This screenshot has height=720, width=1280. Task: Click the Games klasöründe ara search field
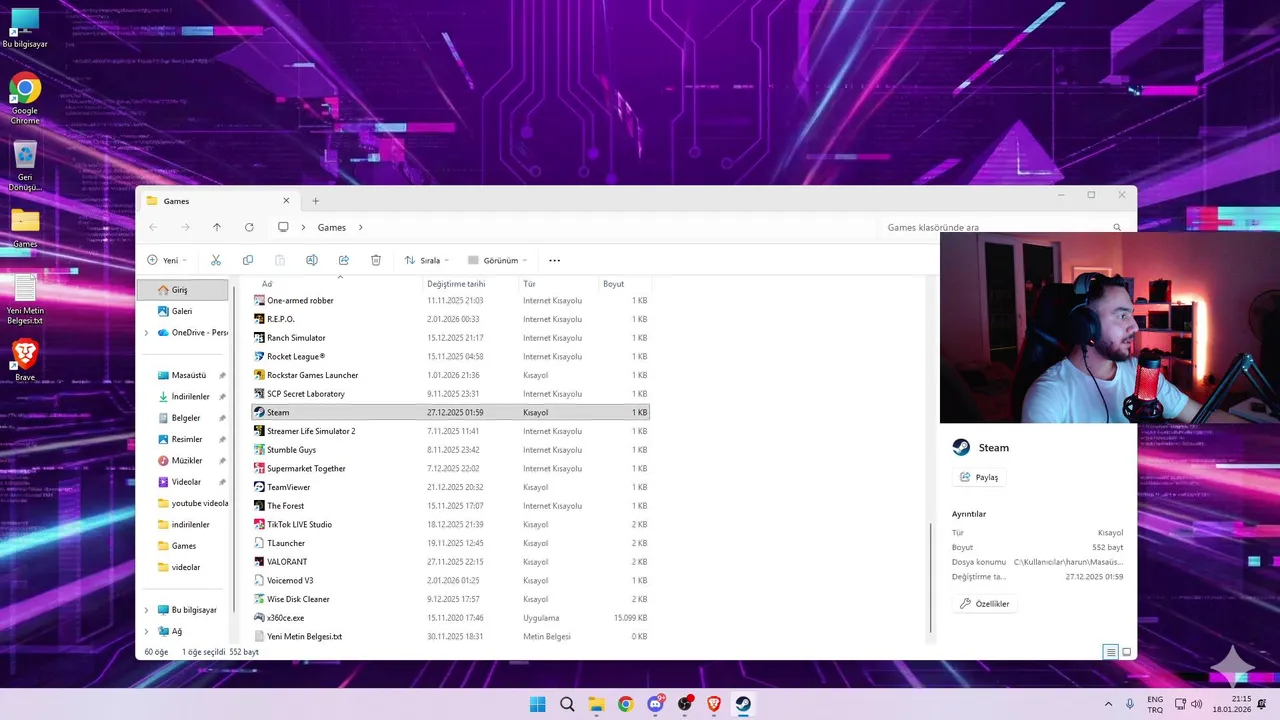pos(1002,227)
